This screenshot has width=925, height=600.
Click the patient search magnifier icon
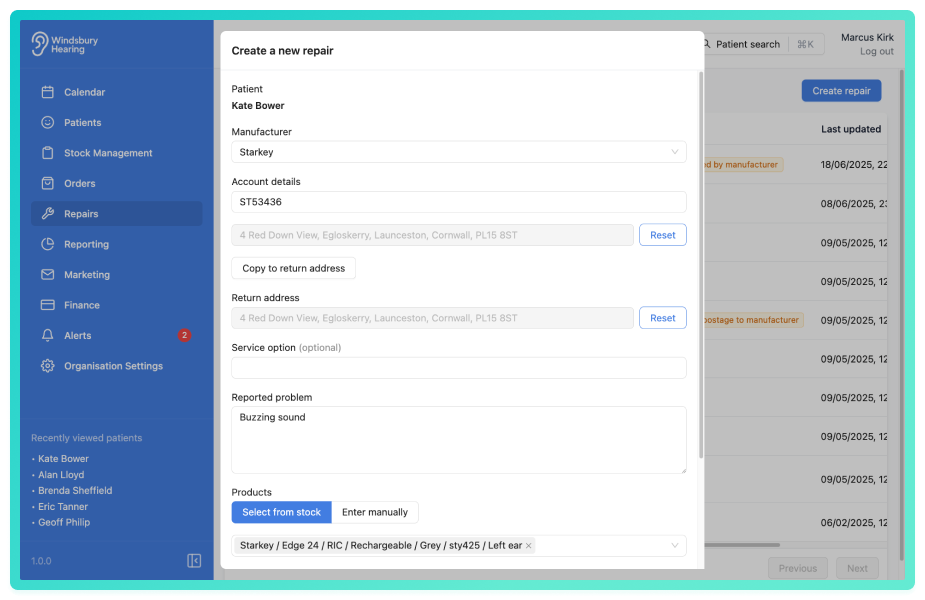[x=706, y=44]
